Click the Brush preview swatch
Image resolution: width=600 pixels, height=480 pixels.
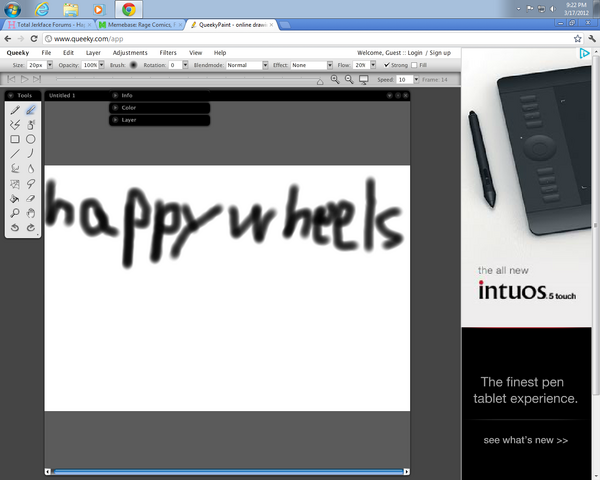[133, 65]
